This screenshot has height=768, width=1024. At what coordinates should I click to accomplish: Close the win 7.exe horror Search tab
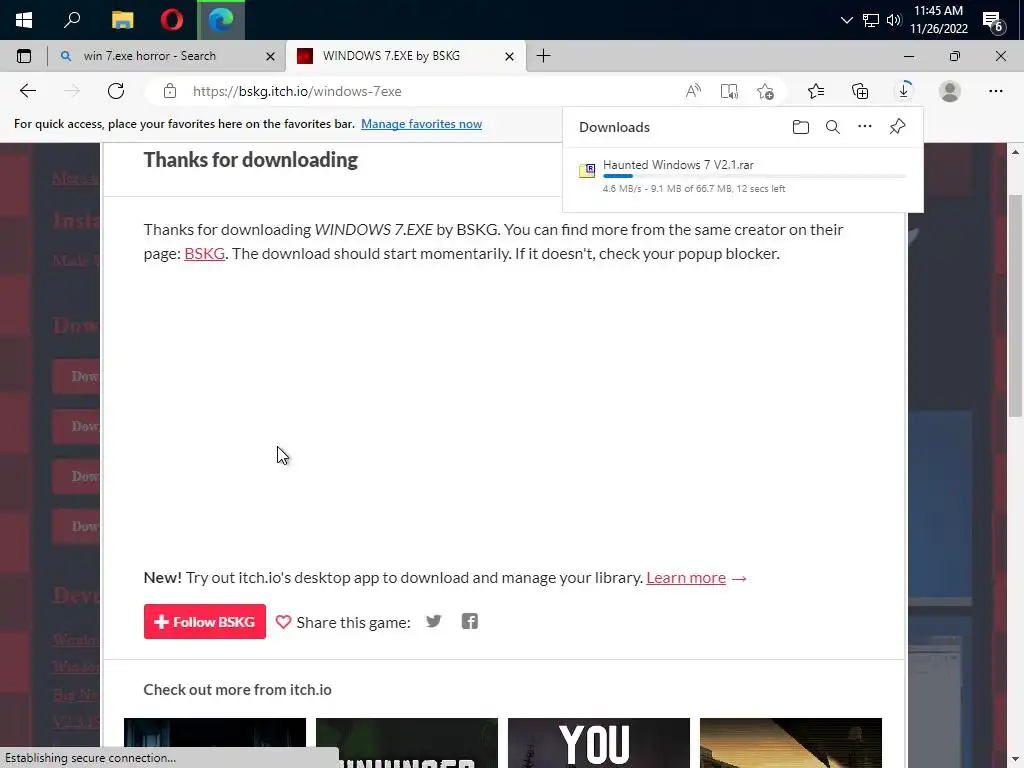pyautogui.click(x=270, y=57)
